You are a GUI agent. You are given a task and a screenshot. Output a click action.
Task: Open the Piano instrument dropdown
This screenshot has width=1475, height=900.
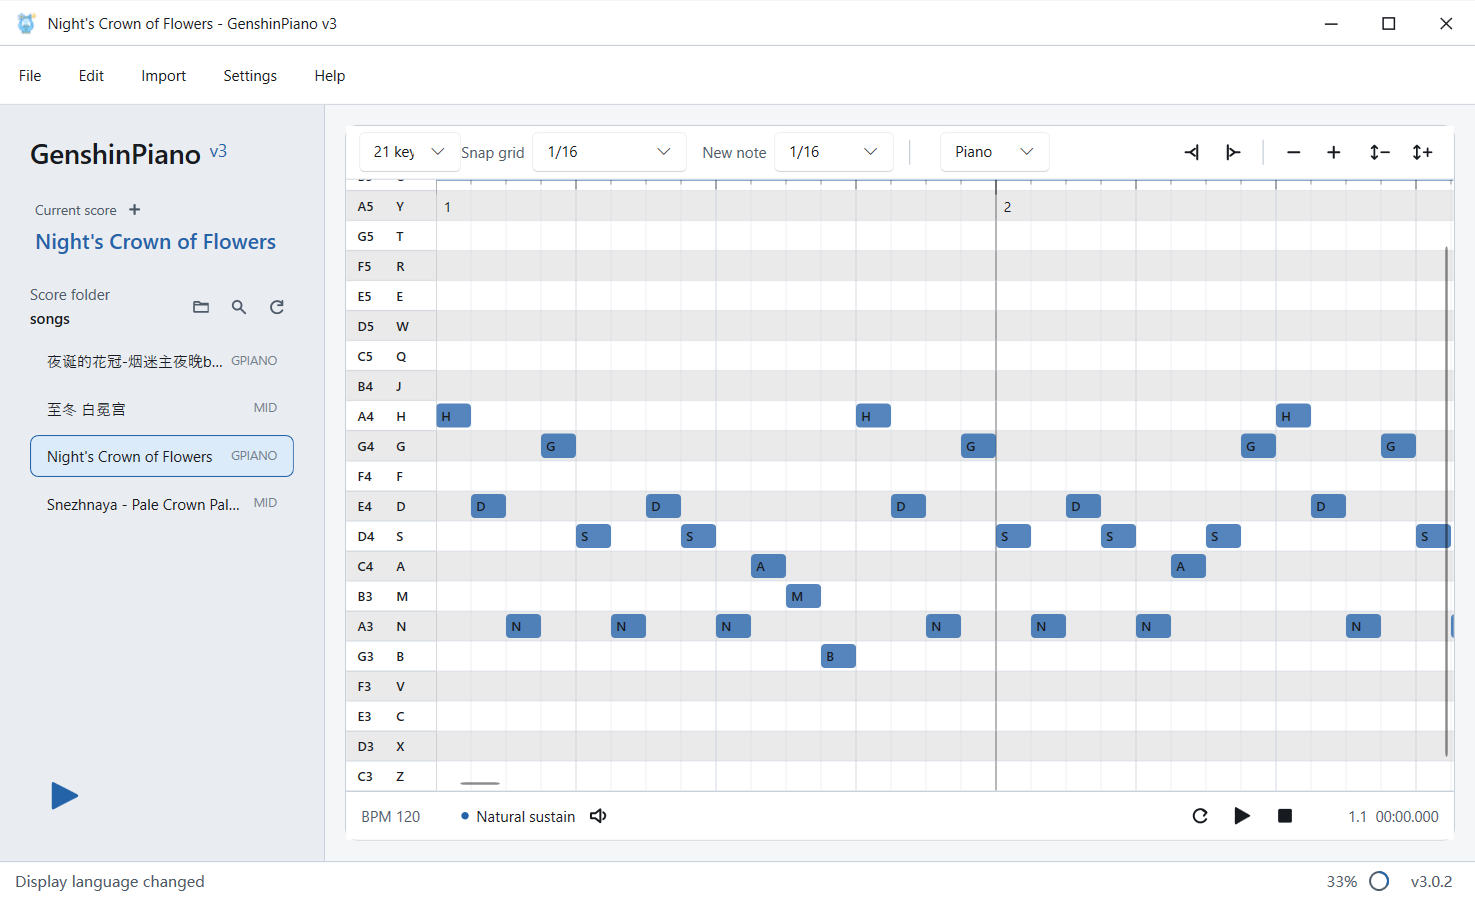click(x=994, y=152)
